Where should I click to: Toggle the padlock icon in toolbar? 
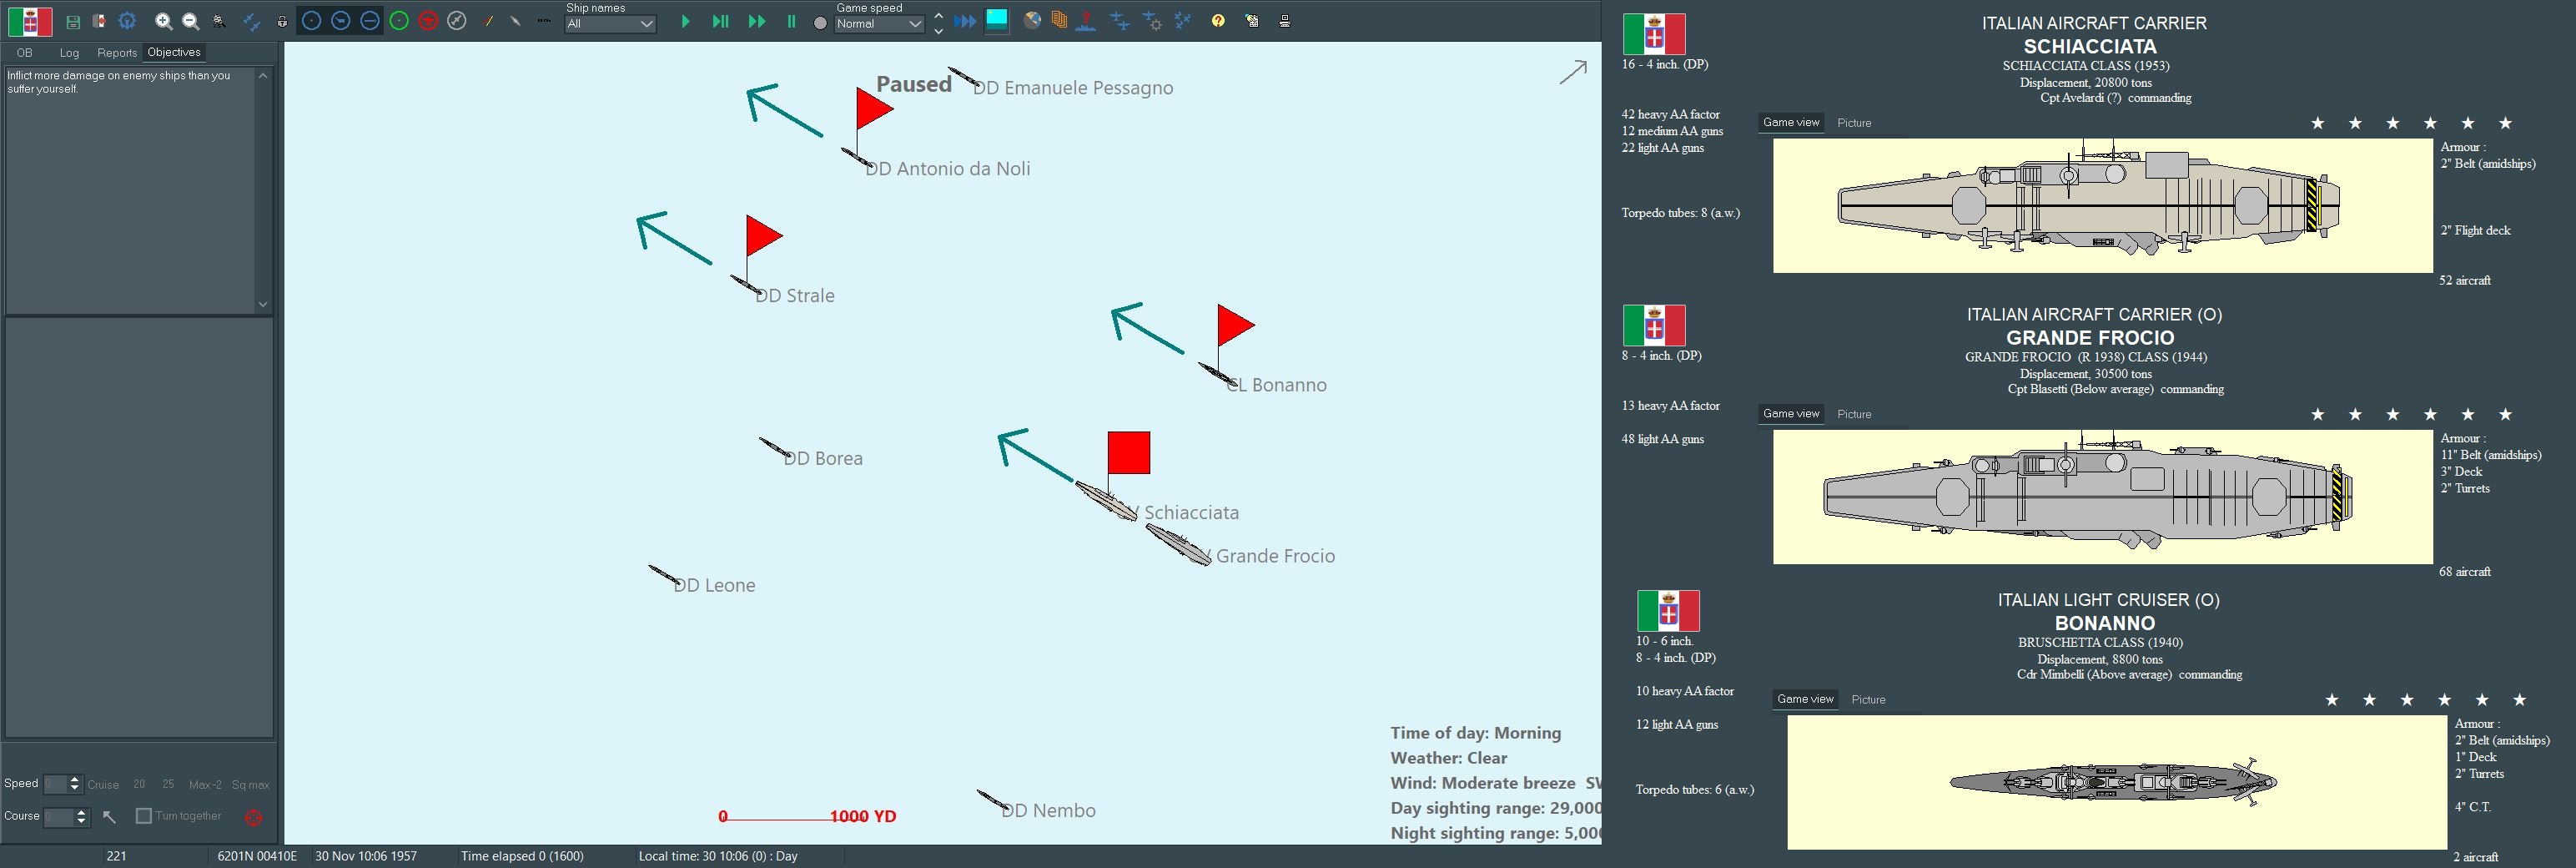[282, 21]
